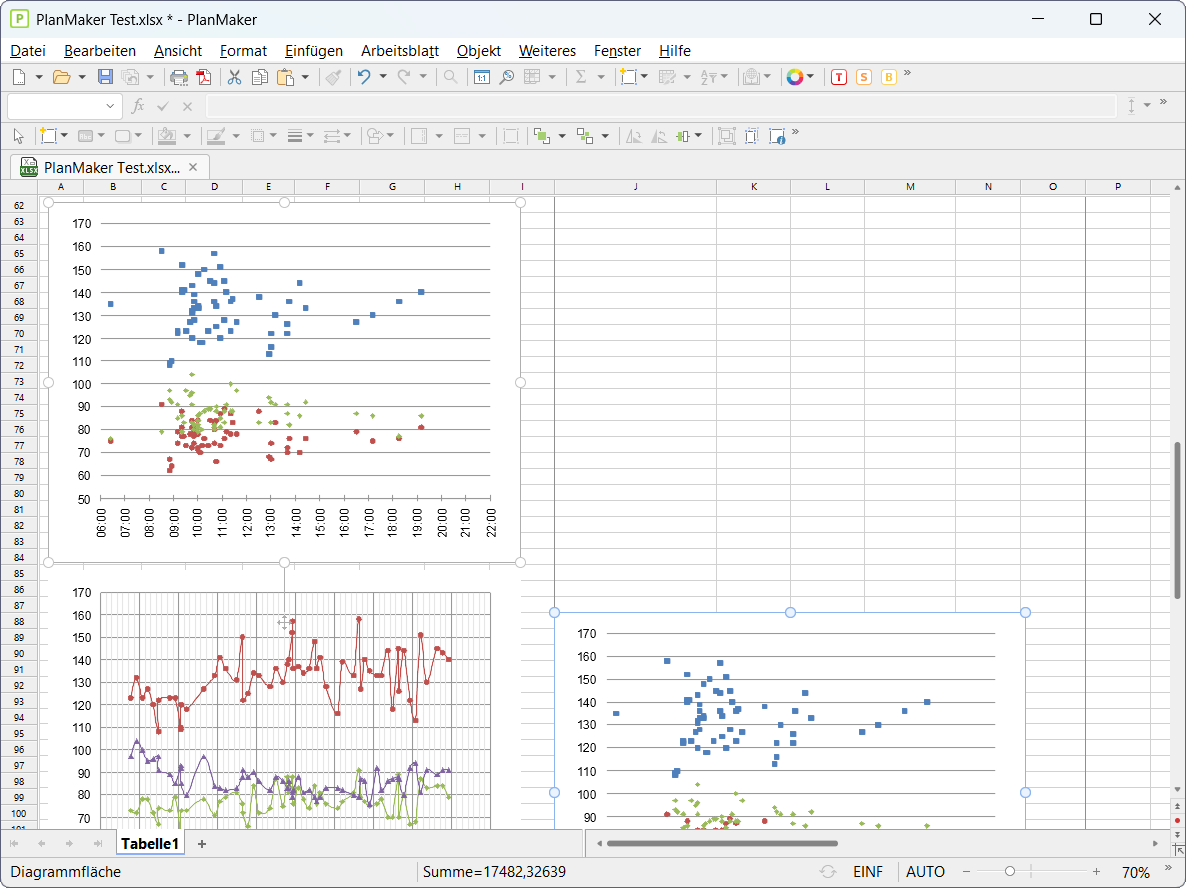Open the zoom magnifier percent tool

pos(507,77)
